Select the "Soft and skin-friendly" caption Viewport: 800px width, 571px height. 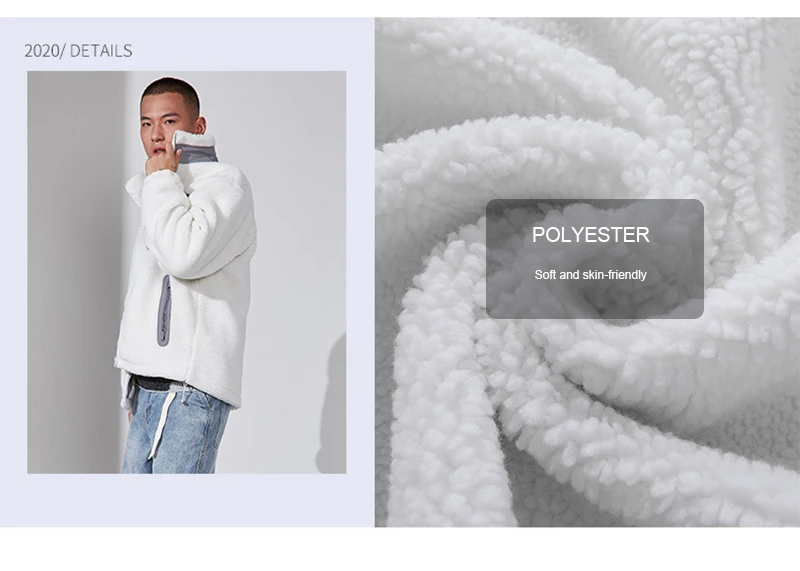click(x=590, y=275)
